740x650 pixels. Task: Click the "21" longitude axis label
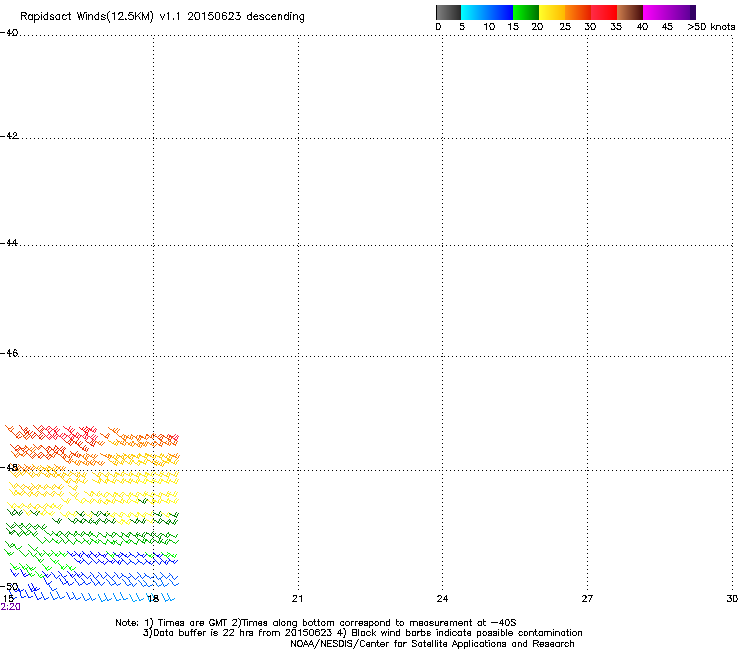pos(297,599)
